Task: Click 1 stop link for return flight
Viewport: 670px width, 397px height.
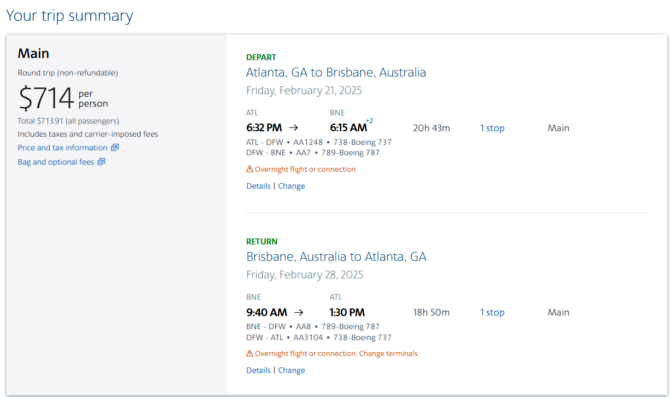Action: (492, 312)
